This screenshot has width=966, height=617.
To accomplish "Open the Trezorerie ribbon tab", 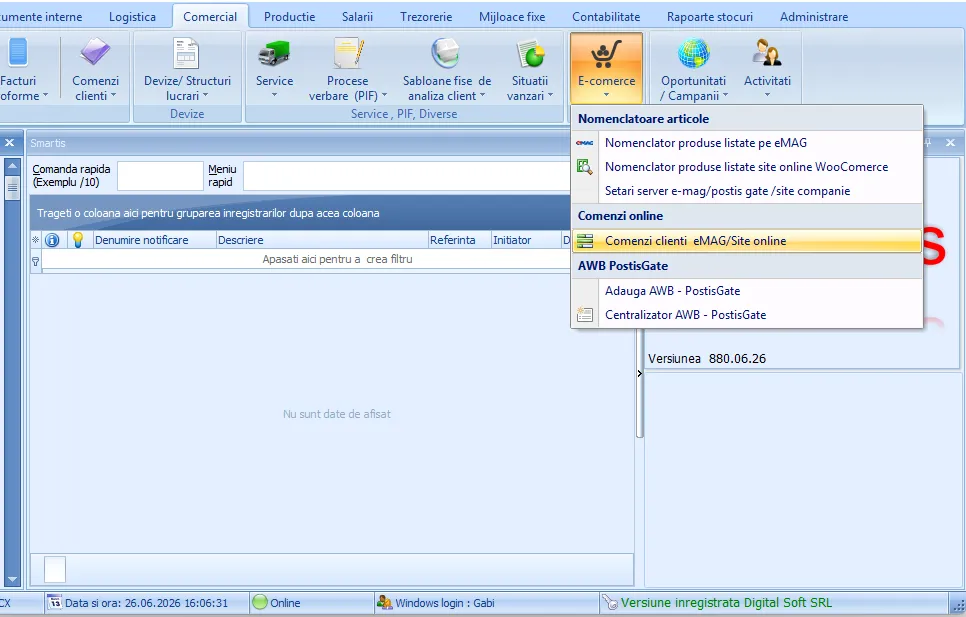I will [426, 17].
